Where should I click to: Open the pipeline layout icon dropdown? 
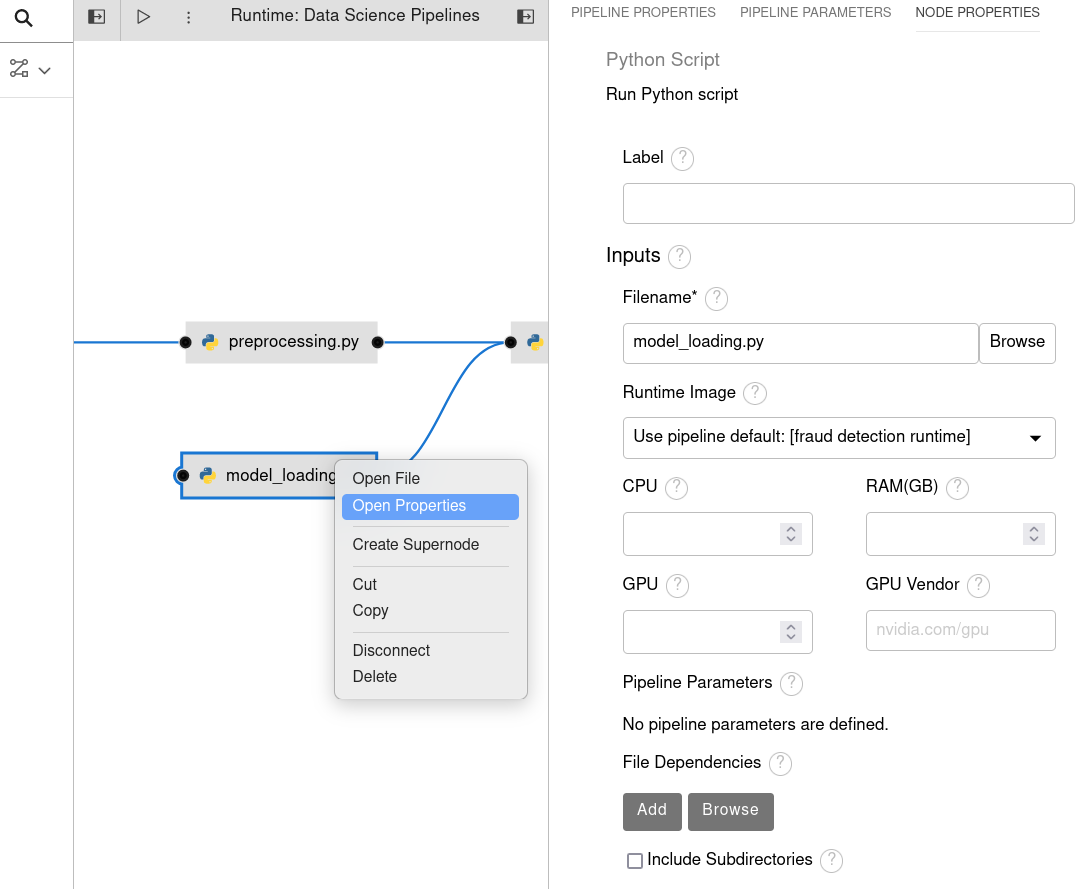point(30,69)
